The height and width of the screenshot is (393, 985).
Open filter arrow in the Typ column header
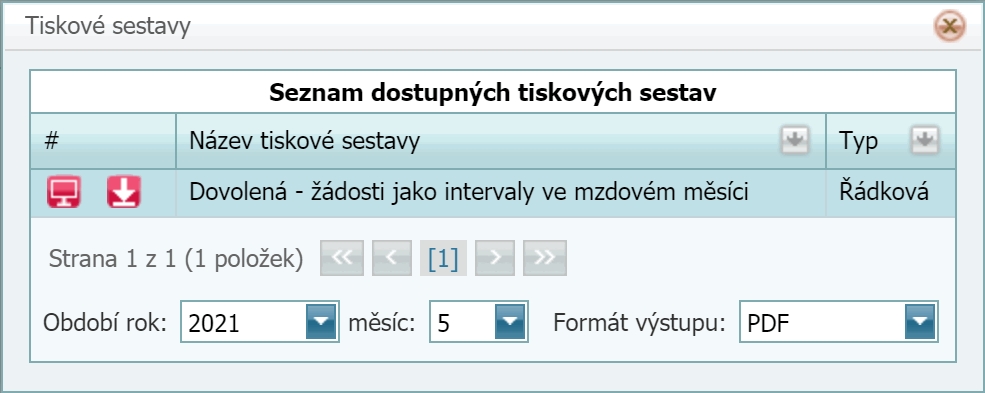(925, 141)
